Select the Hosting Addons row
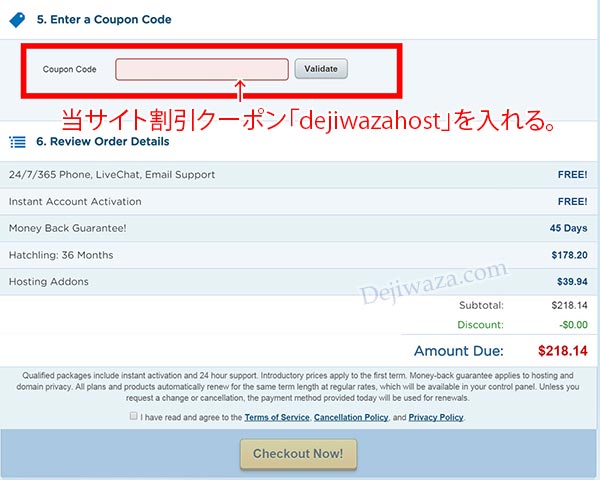The image size is (600, 480). [300, 282]
